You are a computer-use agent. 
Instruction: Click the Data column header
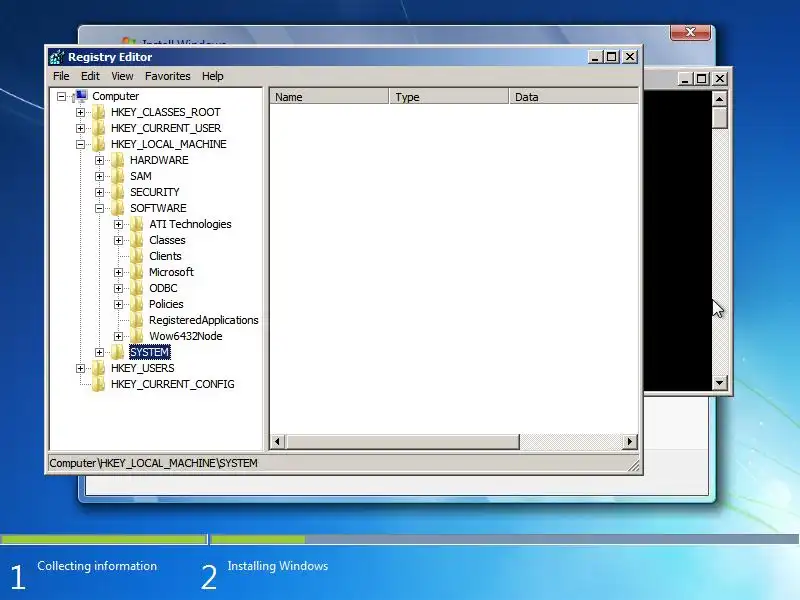point(573,97)
